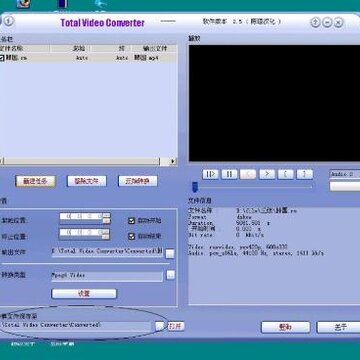Click the task list scrollbar right arrow

coord(173,162)
